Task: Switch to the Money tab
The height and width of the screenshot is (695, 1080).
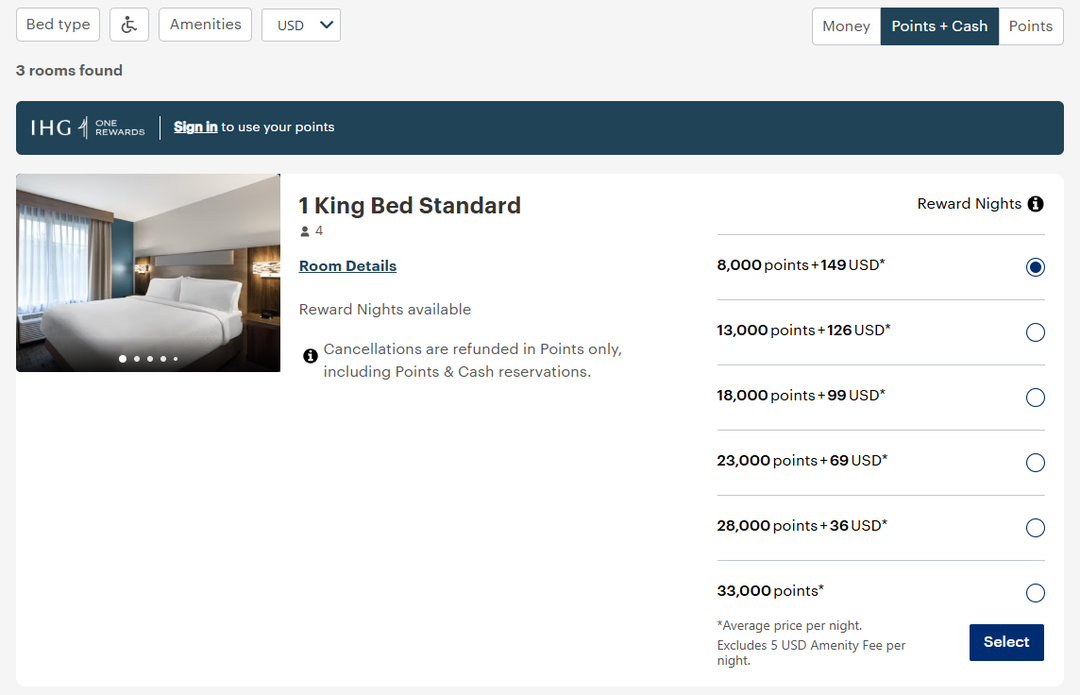Action: pos(846,26)
